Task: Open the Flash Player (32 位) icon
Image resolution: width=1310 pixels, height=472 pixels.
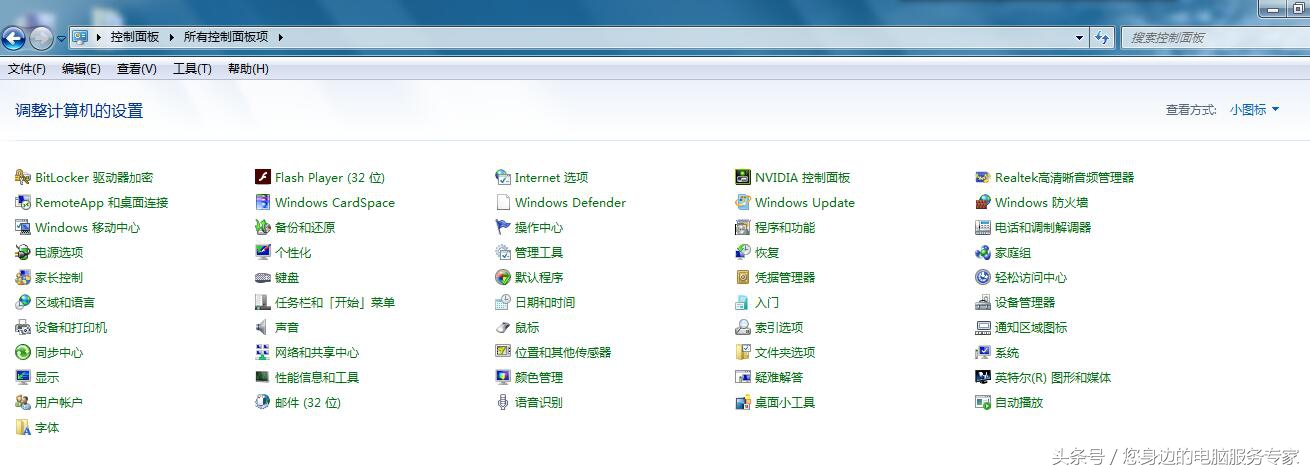Action: click(263, 177)
